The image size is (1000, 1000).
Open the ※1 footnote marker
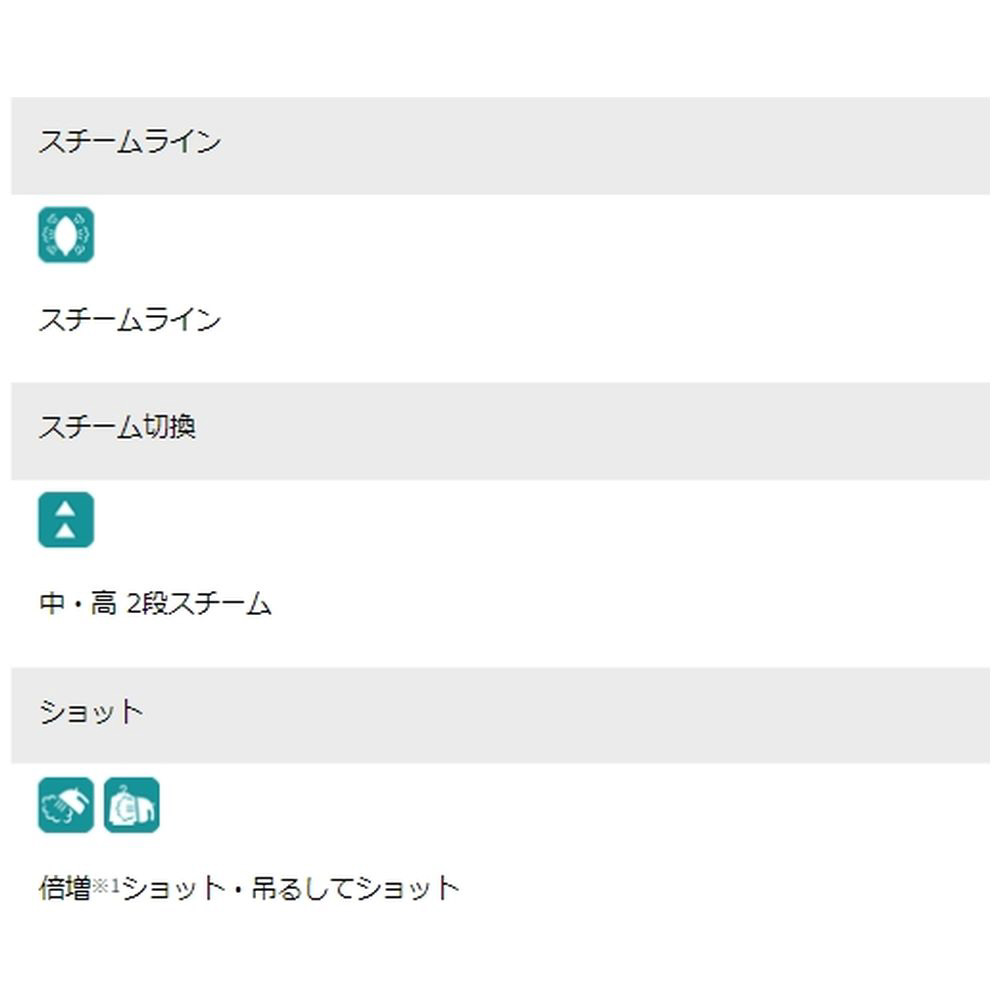pos(105,885)
